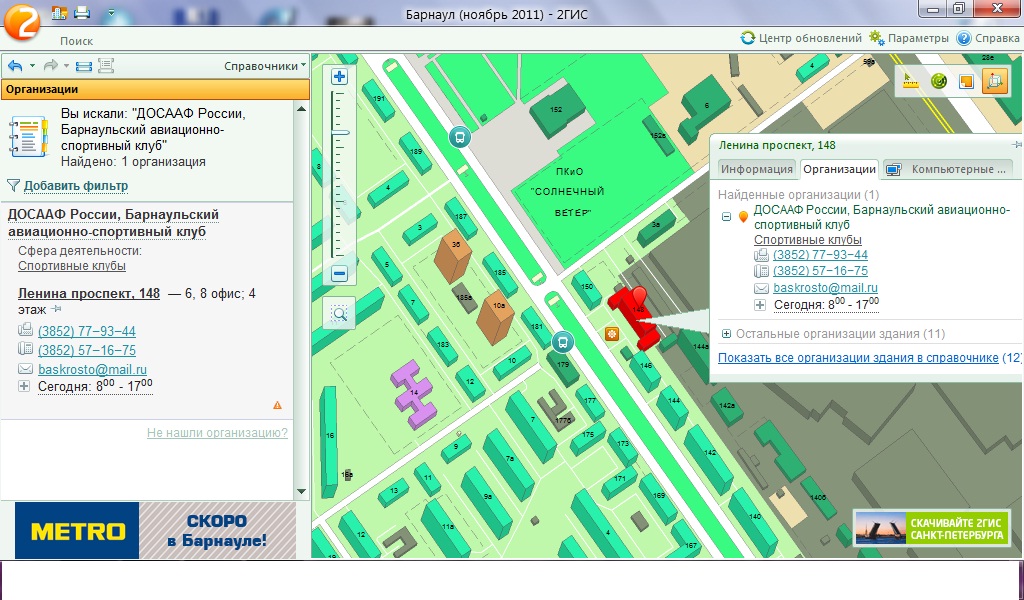Collapse the ДОСААФ России entry in popup
This screenshot has height=600, width=1024.
pyautogui.click(x=726, y=217)
